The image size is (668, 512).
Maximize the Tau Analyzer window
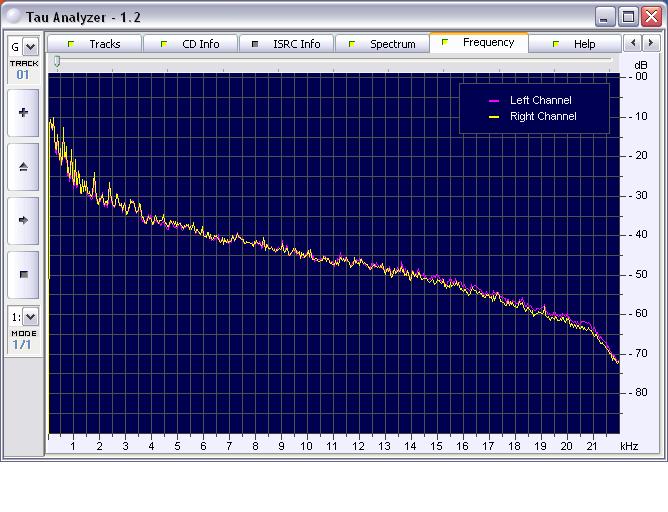628,16
